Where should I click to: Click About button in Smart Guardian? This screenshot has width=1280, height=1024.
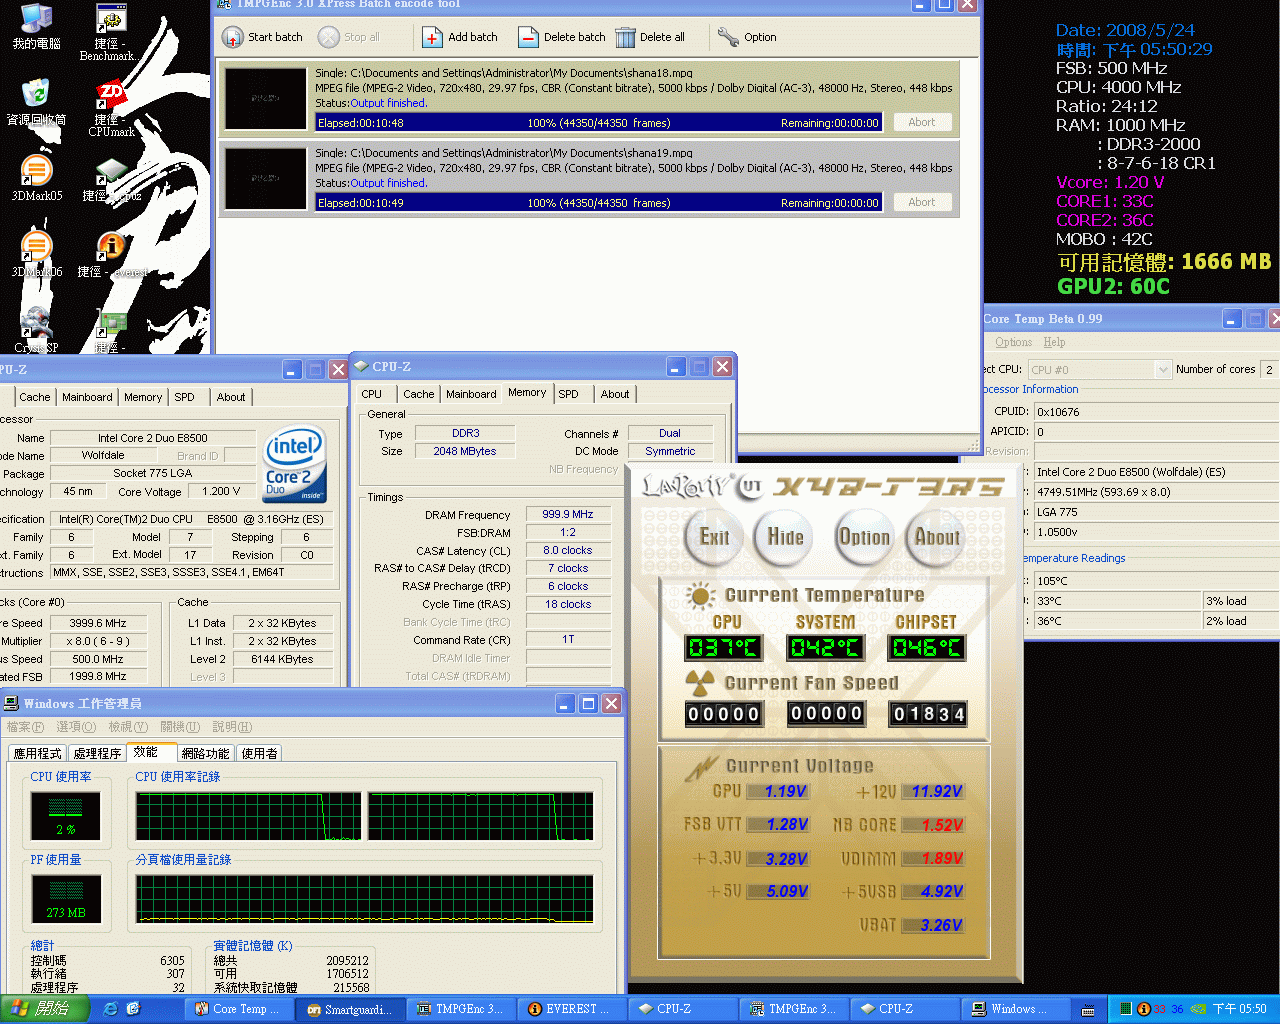(936, 538)
